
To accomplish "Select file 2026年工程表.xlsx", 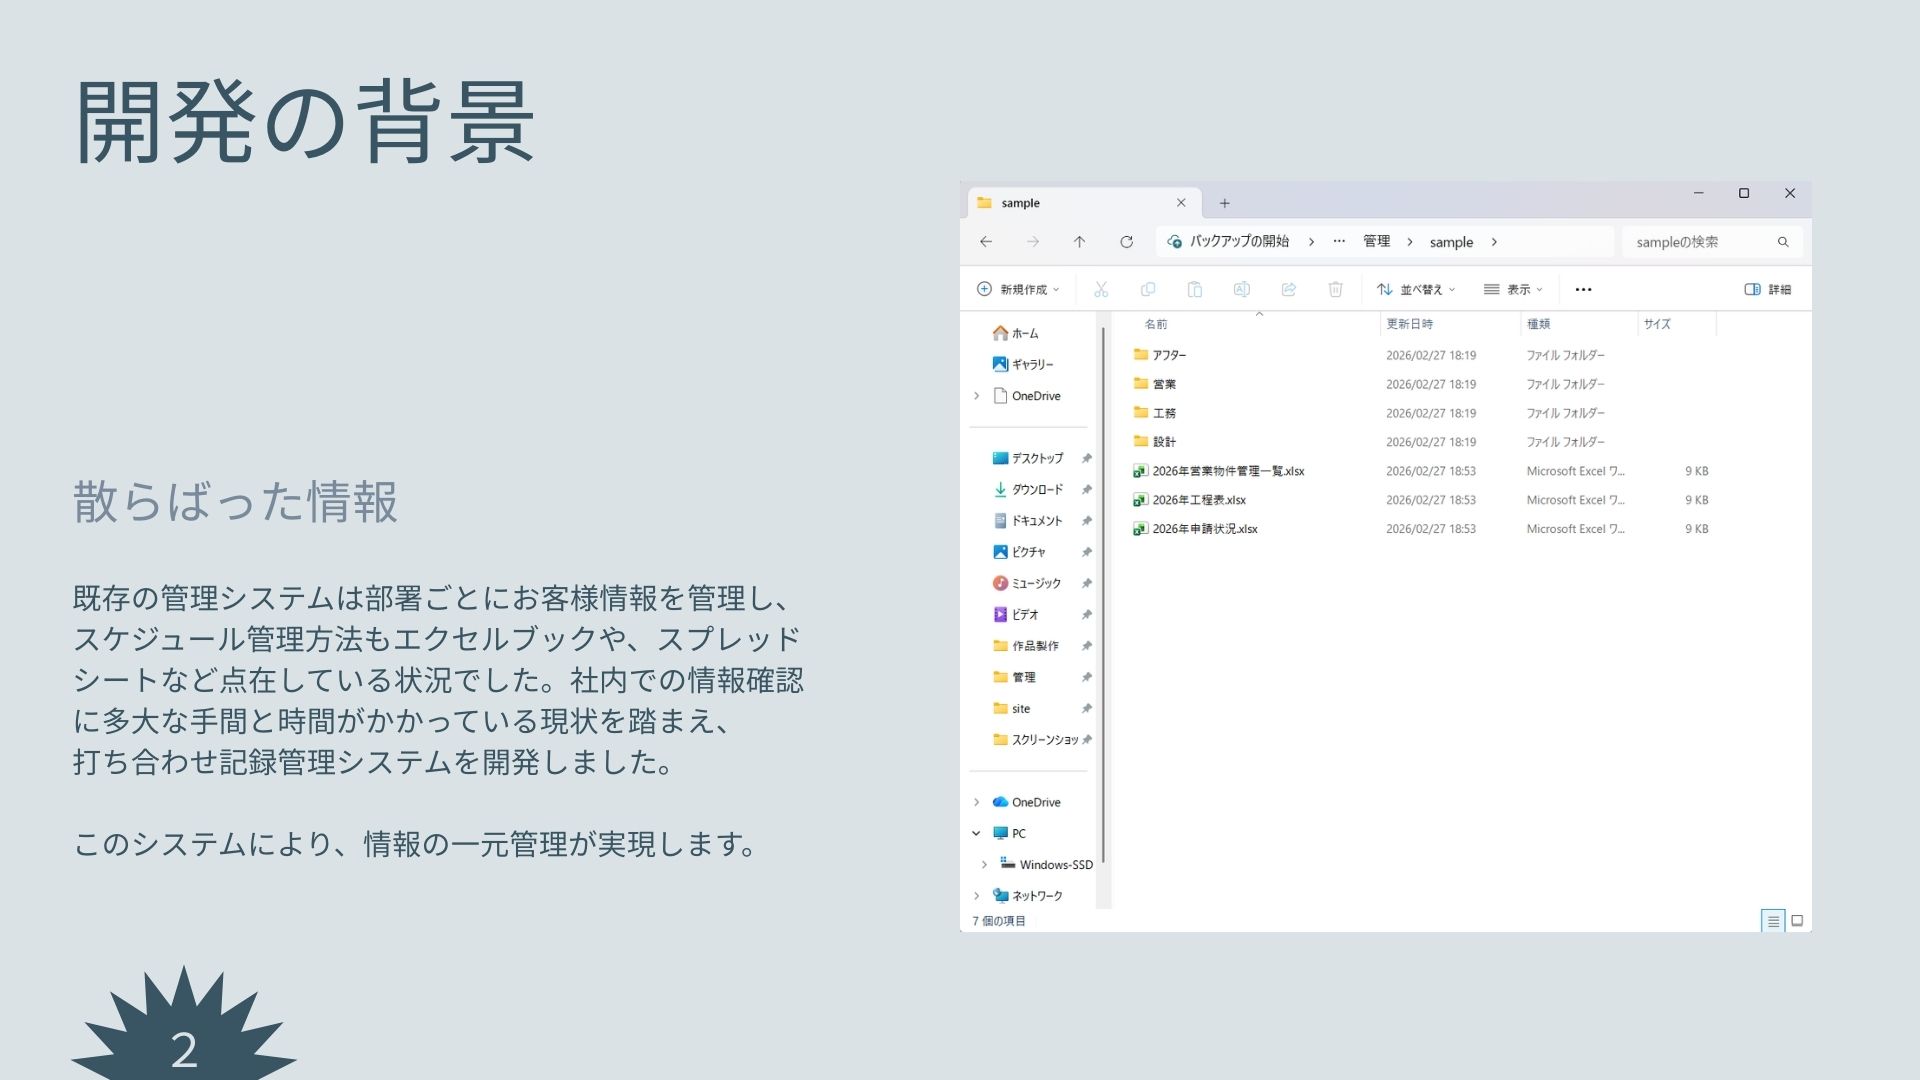I will (1199, 500).
